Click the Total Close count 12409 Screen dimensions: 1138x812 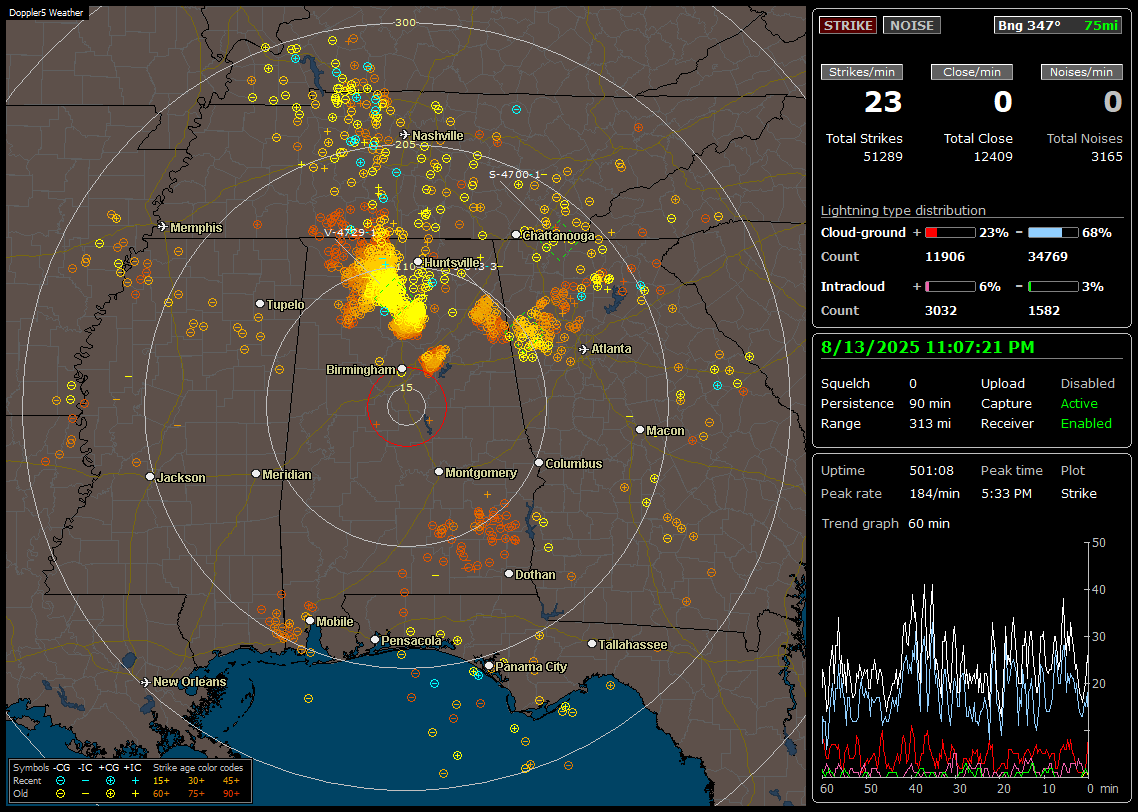[993, 157]
